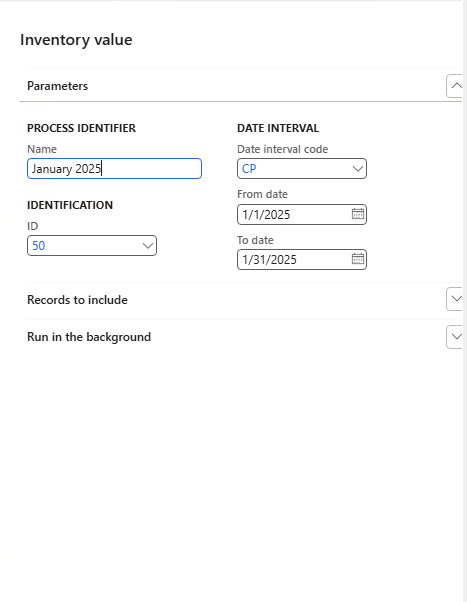
Task: Click the To date label
Action: click(255, 240)
